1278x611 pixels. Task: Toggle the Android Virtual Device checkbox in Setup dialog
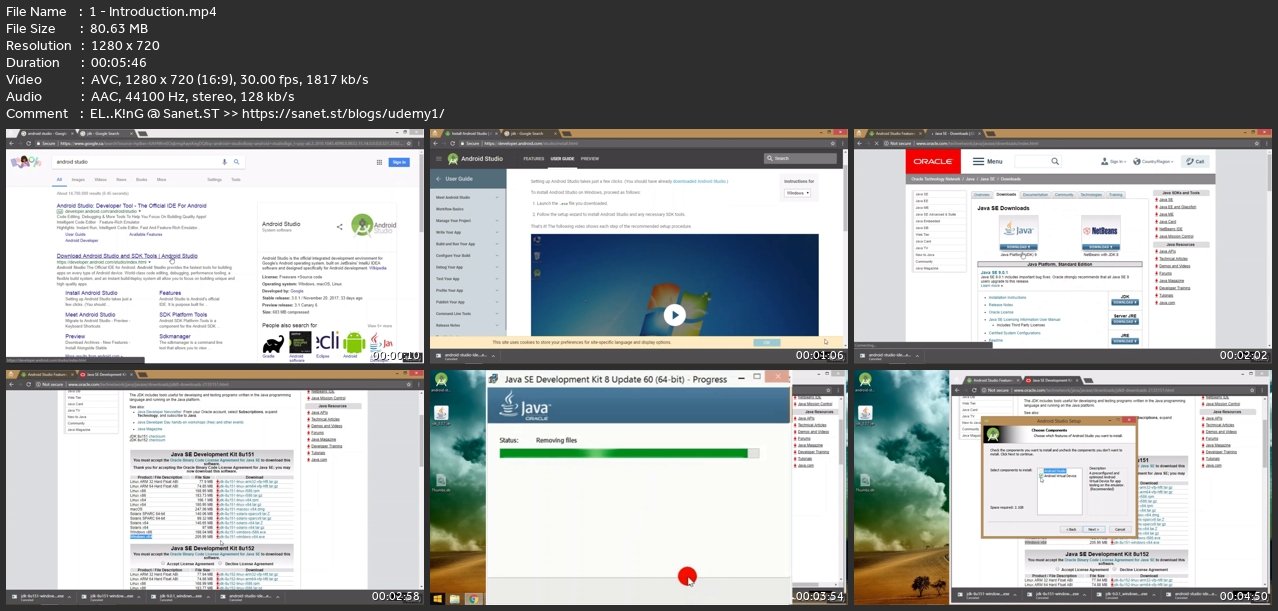pyautogui.click(x=1040, y=474)
